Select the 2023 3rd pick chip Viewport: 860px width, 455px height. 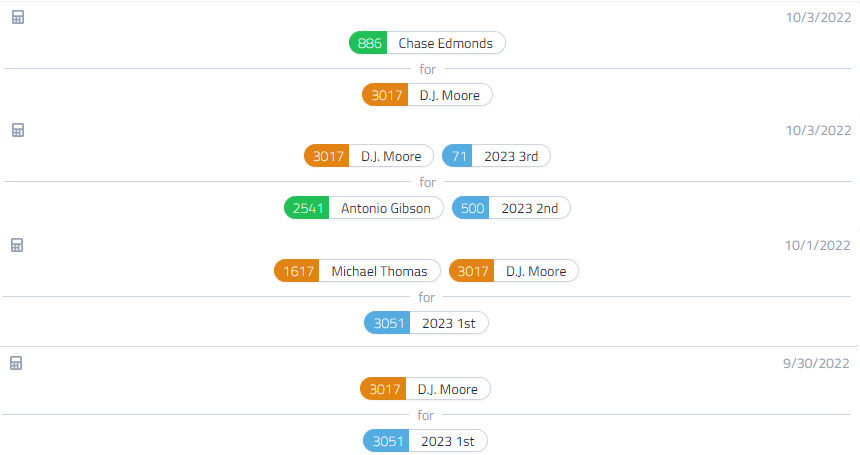pyautogui.click(x=496, y=156)
